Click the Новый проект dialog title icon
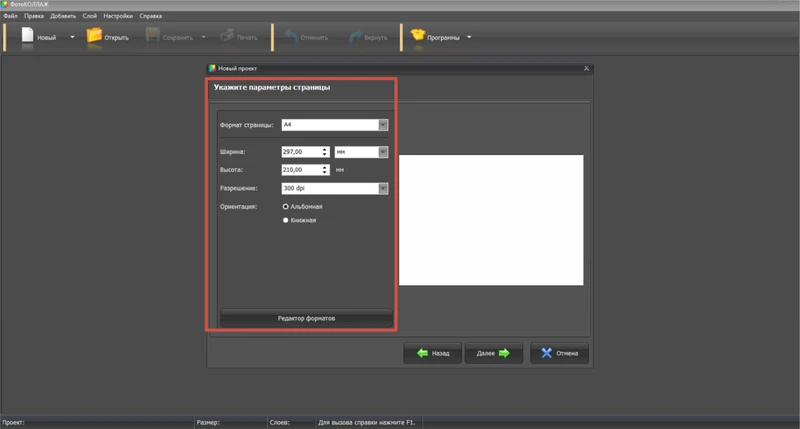This screenshot has height=429, width=800. tap(212, 68)
